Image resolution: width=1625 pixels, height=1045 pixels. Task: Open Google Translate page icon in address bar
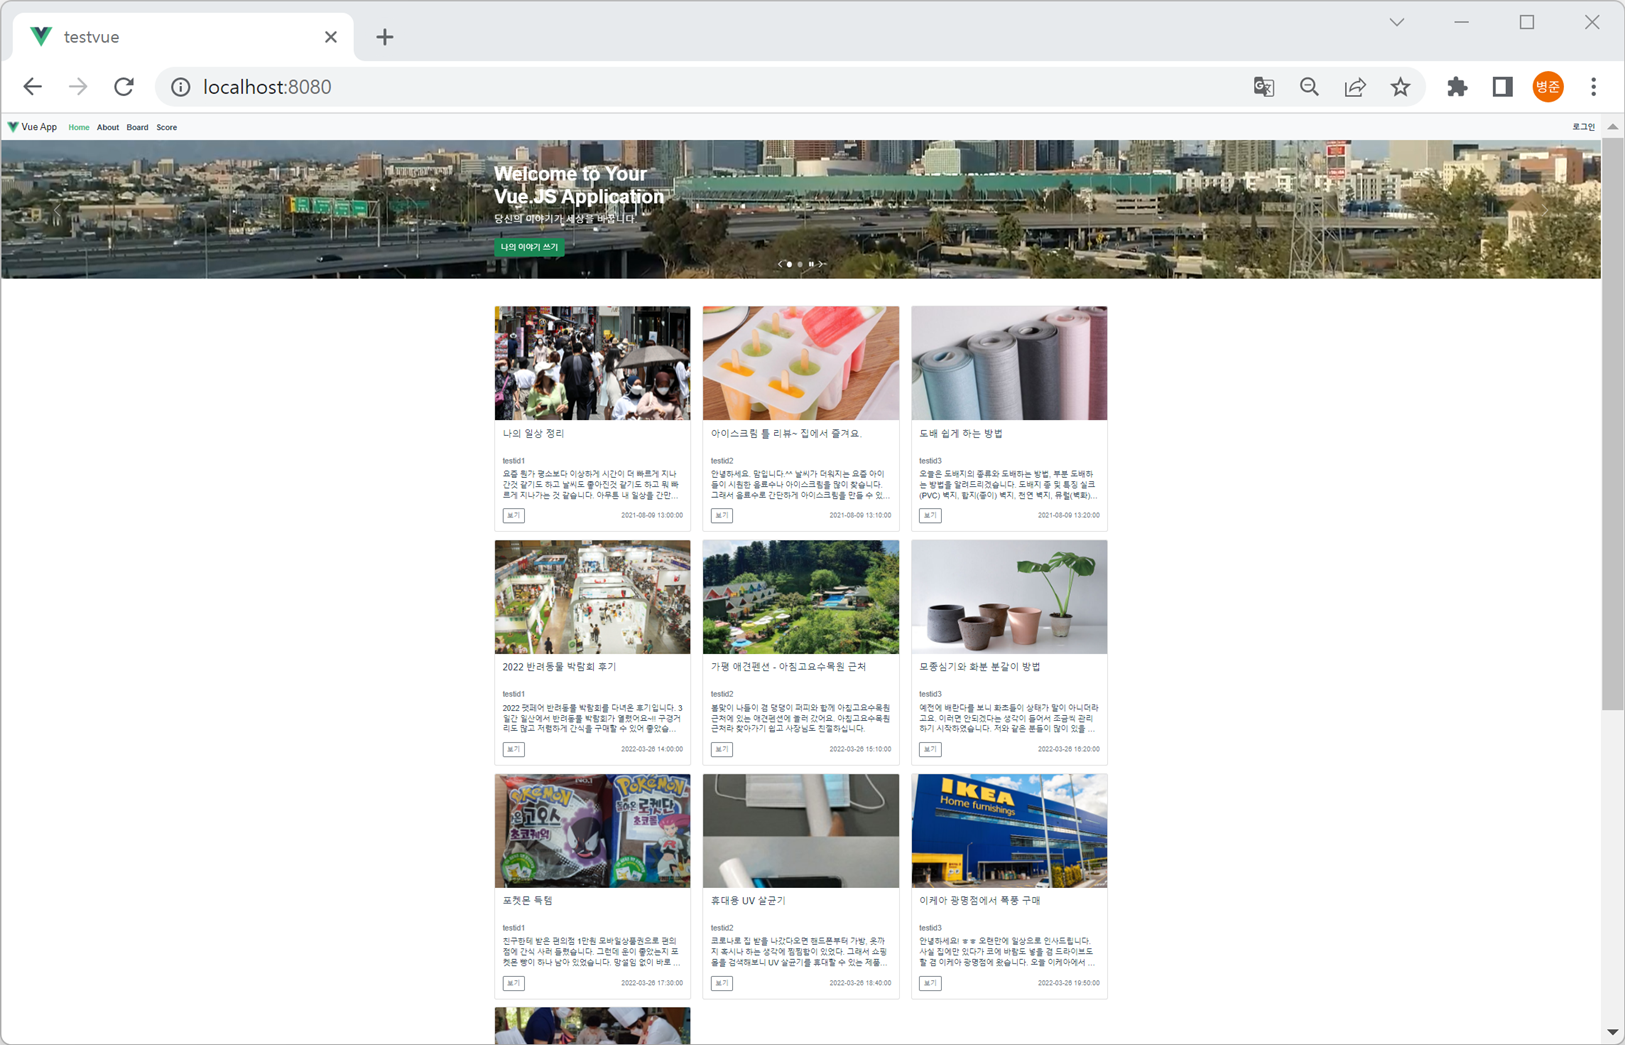click(1264, 87)
